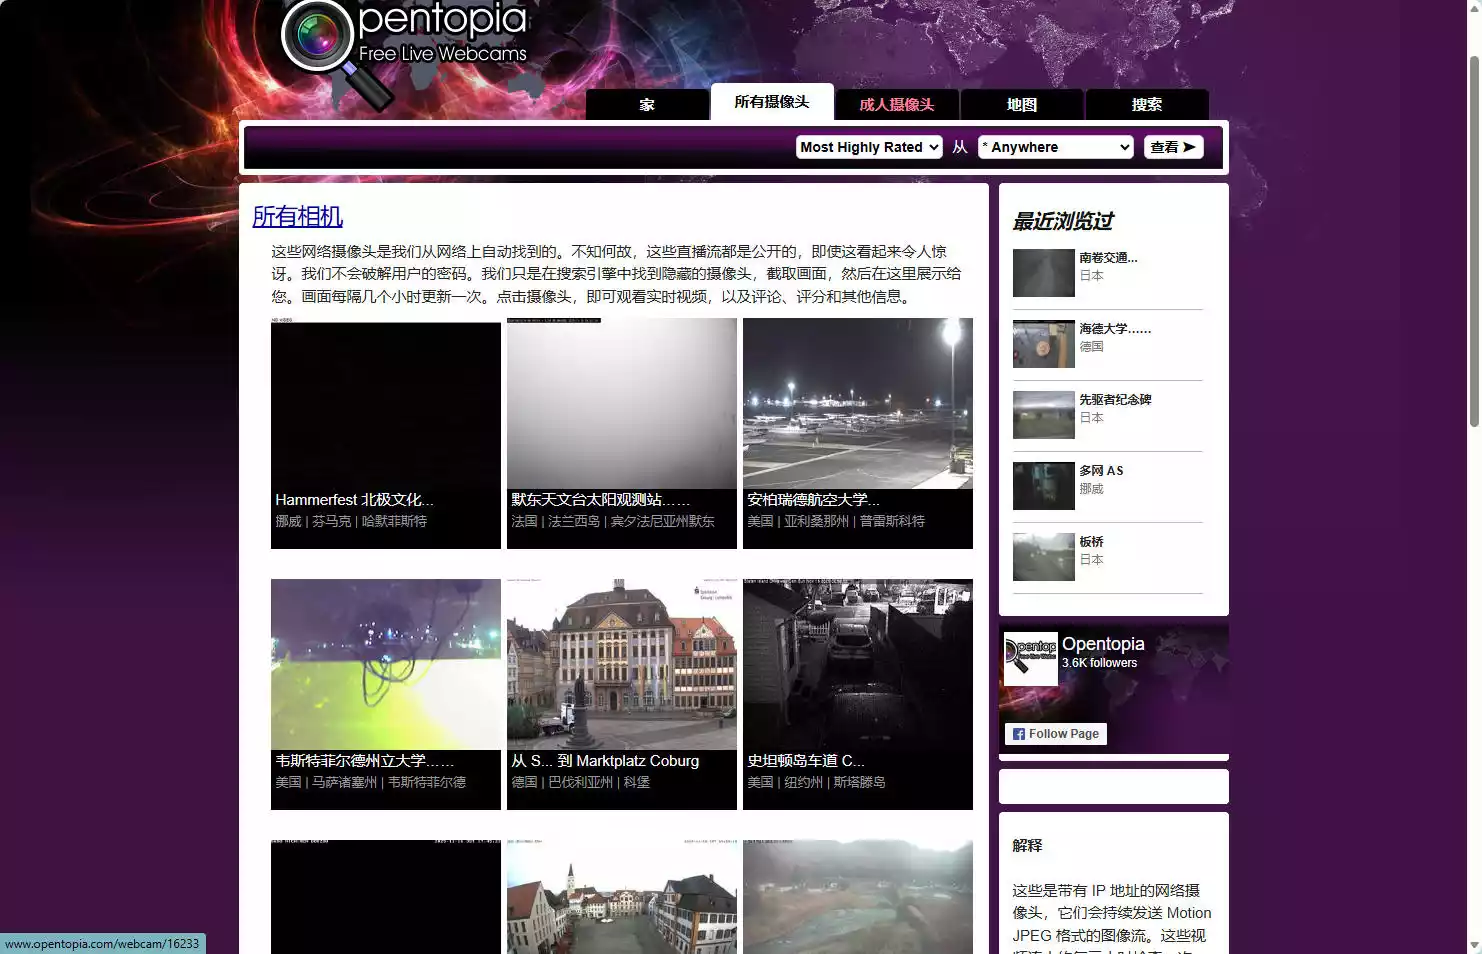1482x954 pixels.
Task: Open the Anywhere location dropdown
Action: 1056,147
